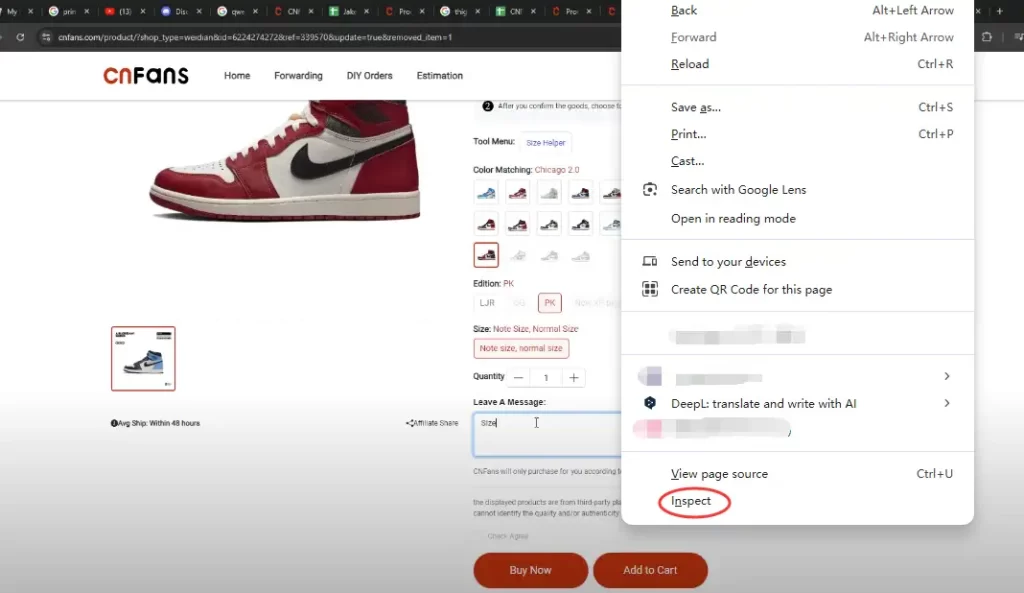
Task: Close the Google 'qwe' tab
Action: [x=255, y=11]
